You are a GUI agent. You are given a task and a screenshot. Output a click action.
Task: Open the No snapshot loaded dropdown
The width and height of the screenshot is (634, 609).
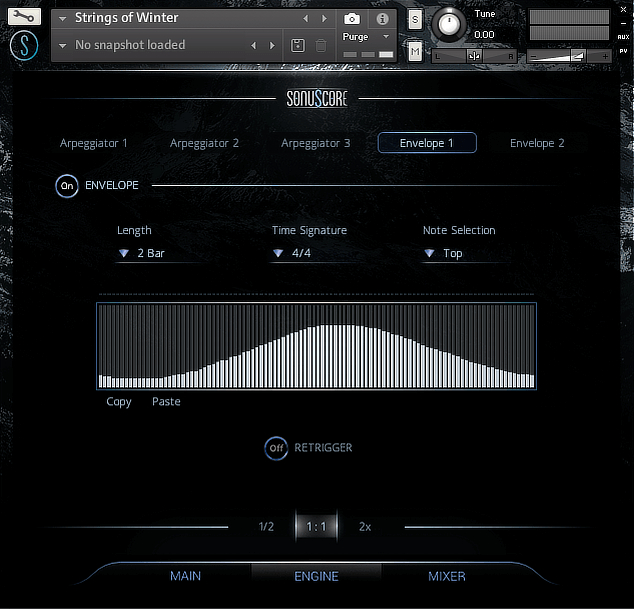(x=62, y=46)
